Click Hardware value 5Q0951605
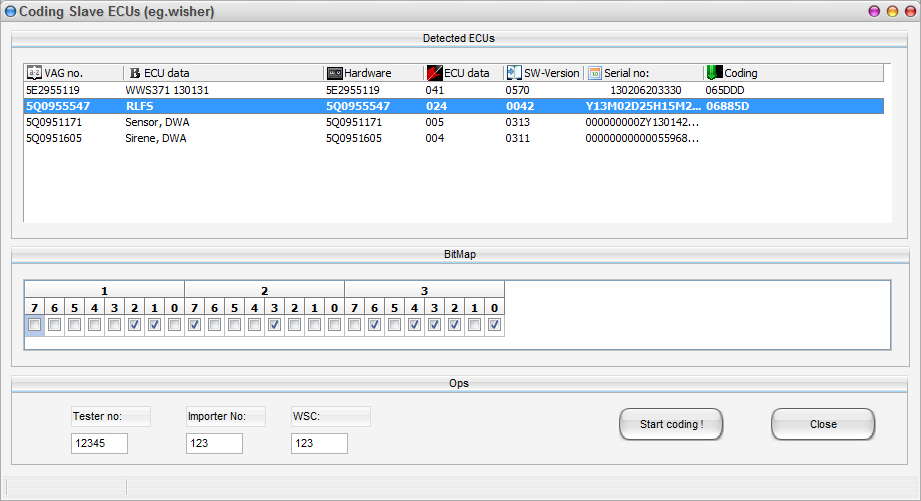This screenshot has height=501, width=921. [x=354, y=138]
